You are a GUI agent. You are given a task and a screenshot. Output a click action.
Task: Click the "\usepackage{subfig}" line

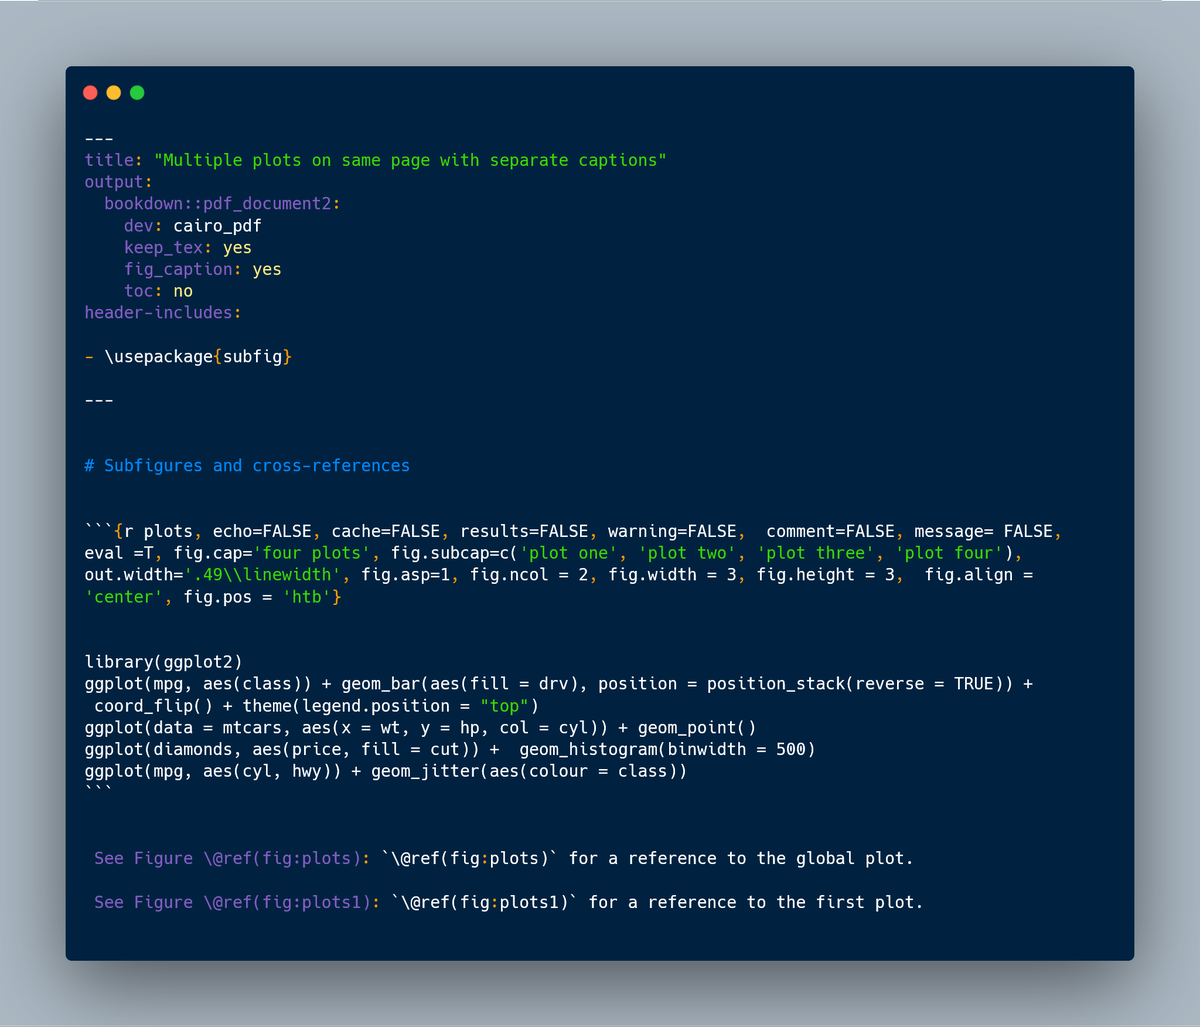(188, 357)
